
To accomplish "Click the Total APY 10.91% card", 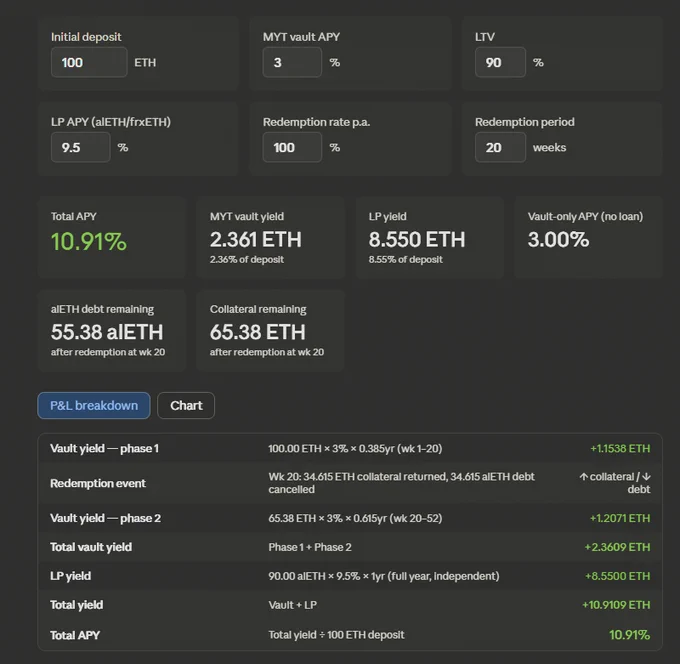I will coord(112,237).
